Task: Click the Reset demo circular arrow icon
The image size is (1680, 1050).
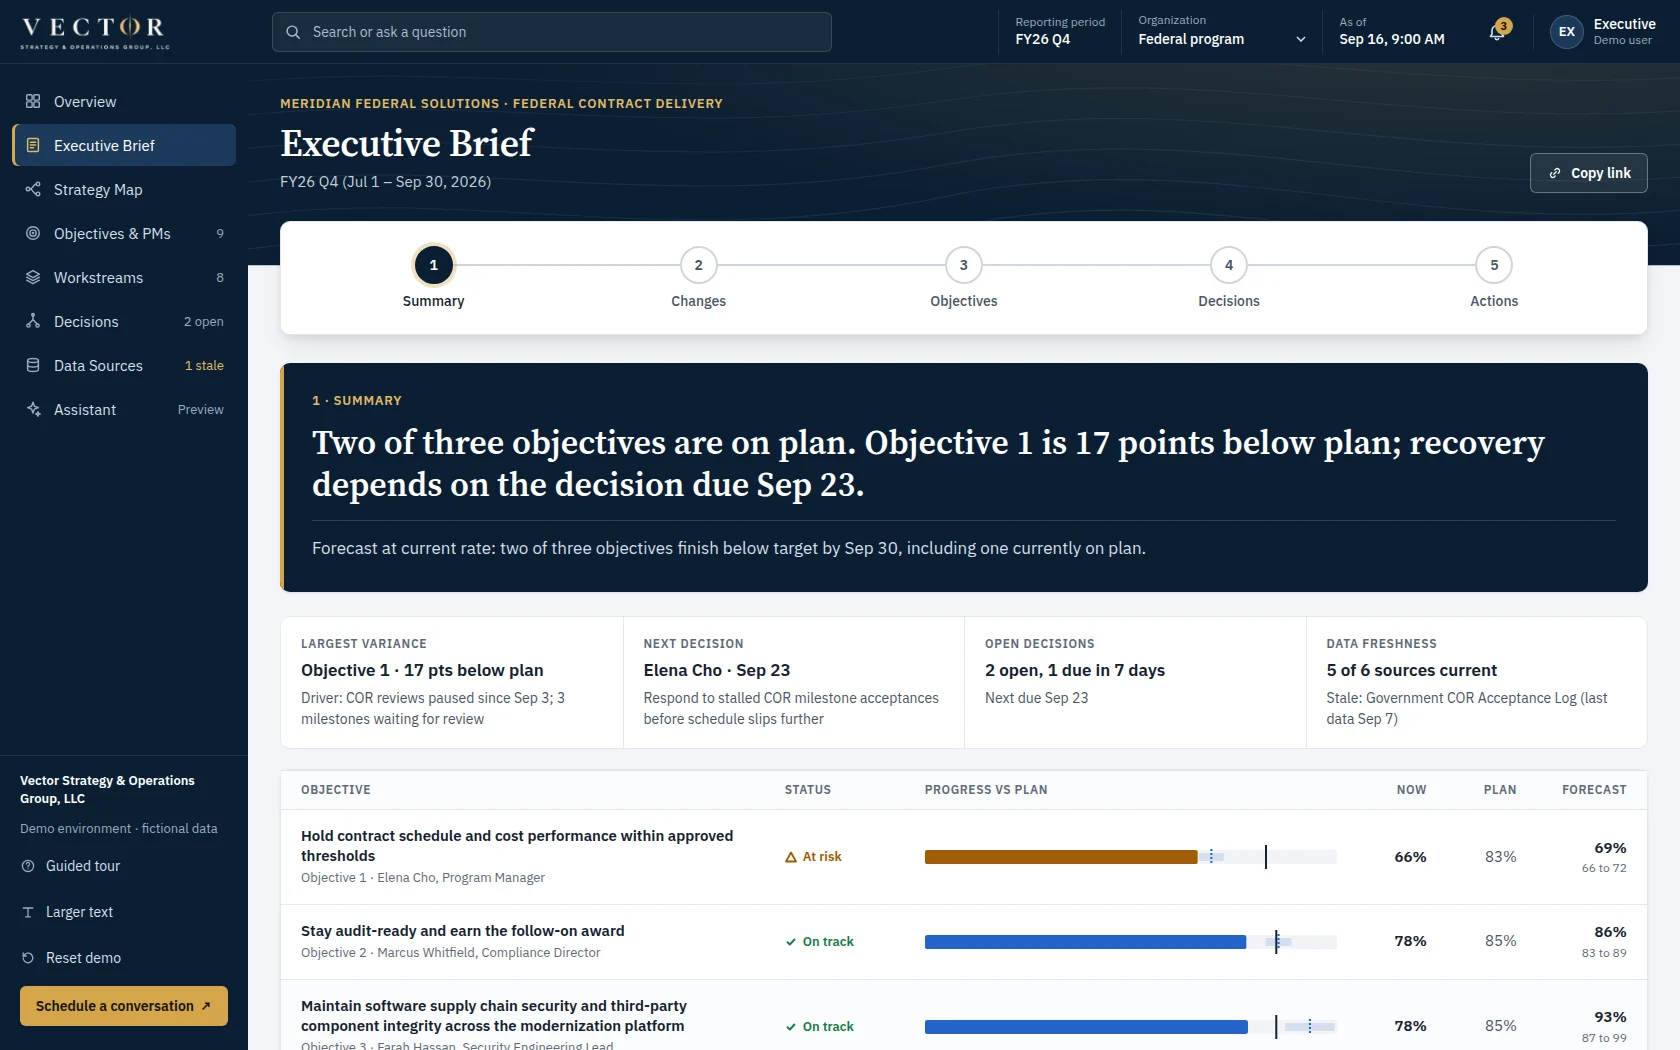Action: 28,958
